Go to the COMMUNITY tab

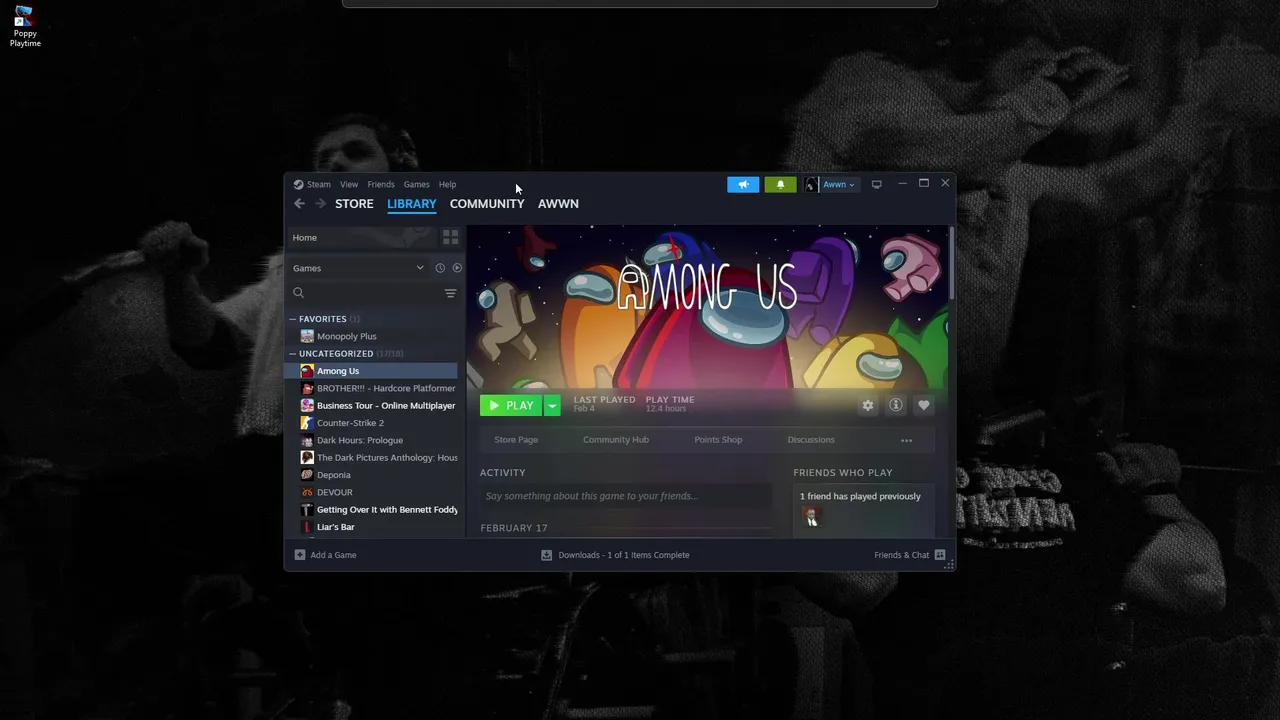487,204
